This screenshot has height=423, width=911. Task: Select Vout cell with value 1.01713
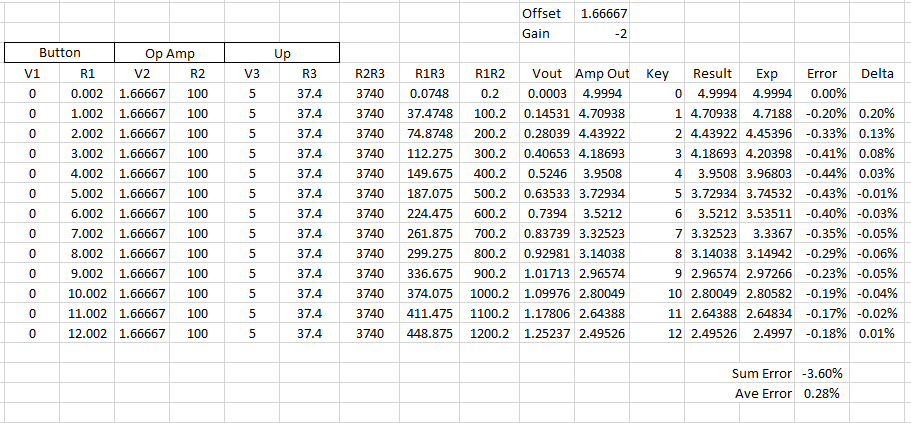547,274
